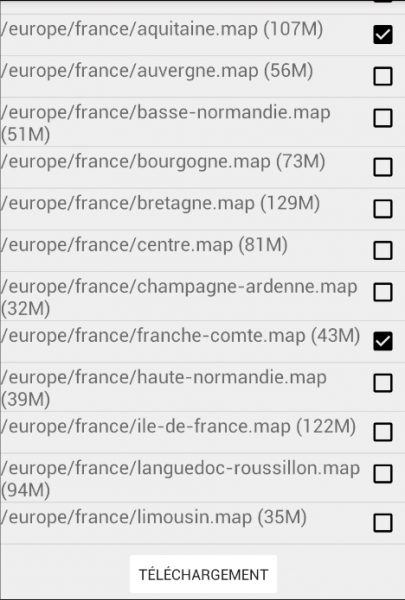The height and width of the screenshot is (600, 405).
Task: Enable the limousin.map (35M) checkbox
Action: 383,523
